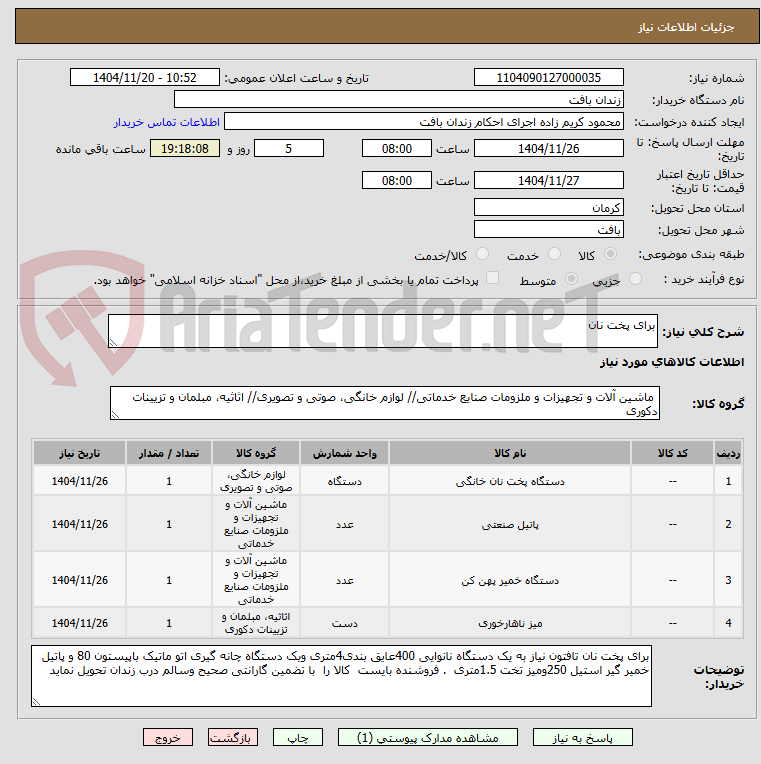The height and width of the screenshot is (764, 761).
Task: Select the خدمت radio button
Action: (x=554, y=254)
